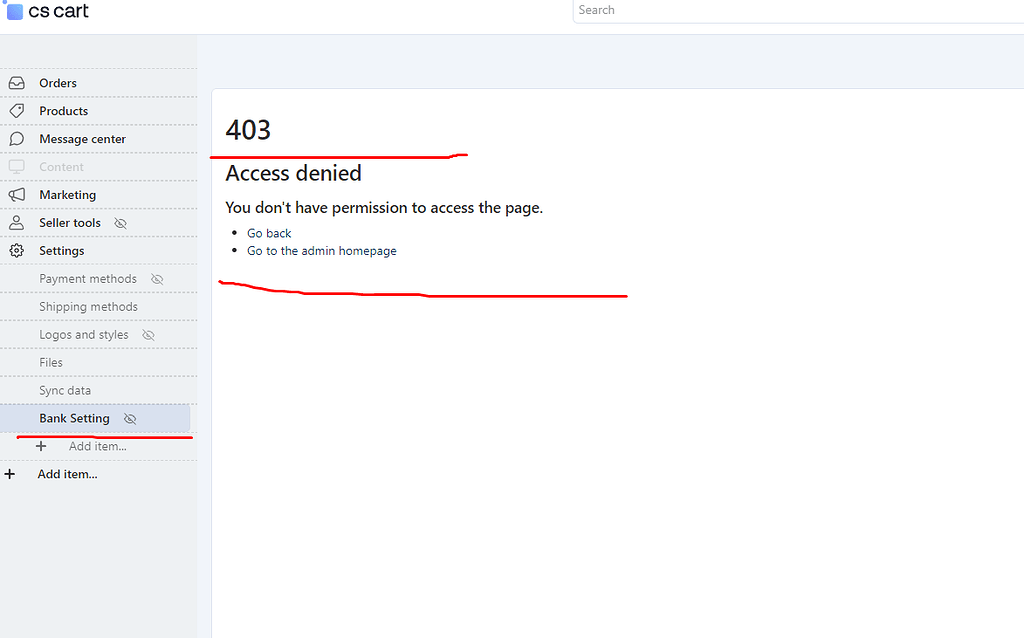Click the CS-Cart logo in the header
The width and height of the screenshot is (1024, 638).
tap(47, 11)
